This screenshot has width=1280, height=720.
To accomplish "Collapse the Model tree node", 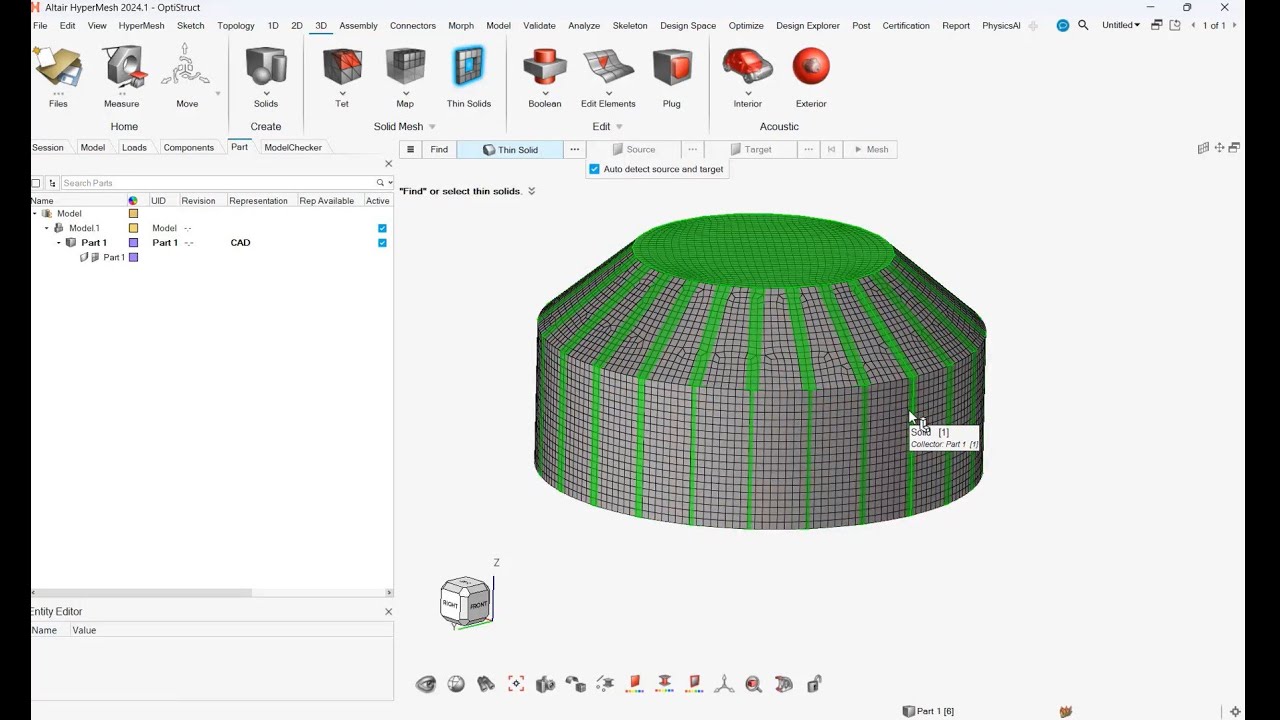I will tap(35, 214).
